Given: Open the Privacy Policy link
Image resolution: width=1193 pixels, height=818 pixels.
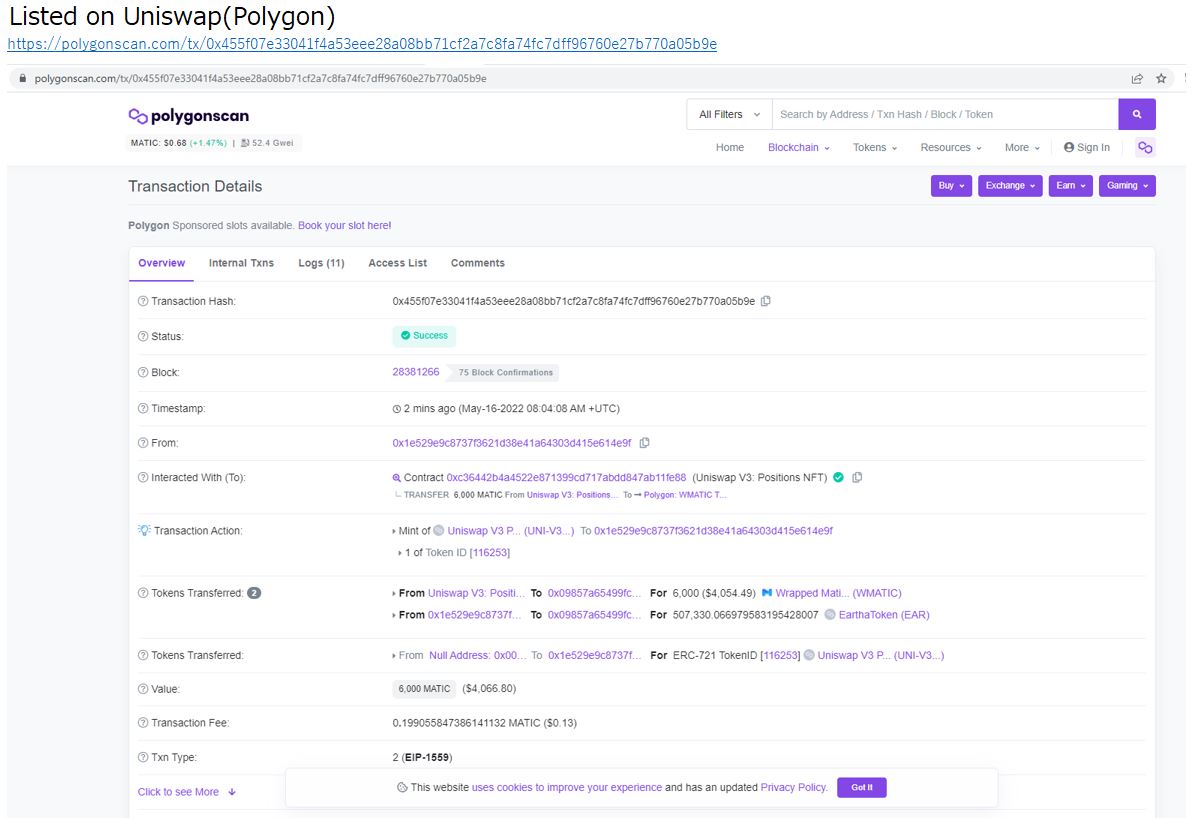Looking at the screenshot, I should (x=793, y=788).
